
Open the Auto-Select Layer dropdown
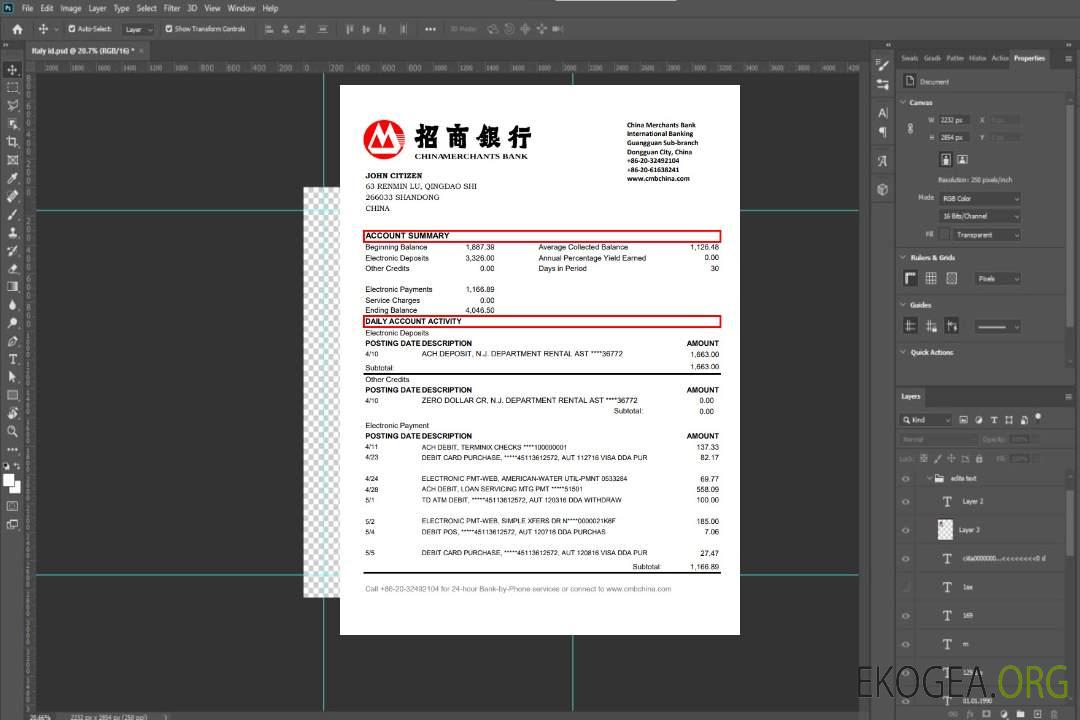[x=139, y=29]
